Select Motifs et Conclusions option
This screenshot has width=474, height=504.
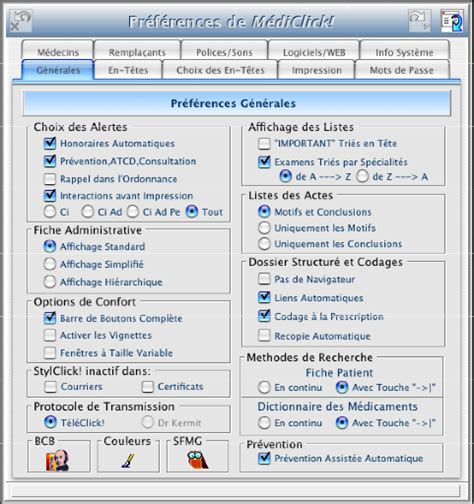264,212
